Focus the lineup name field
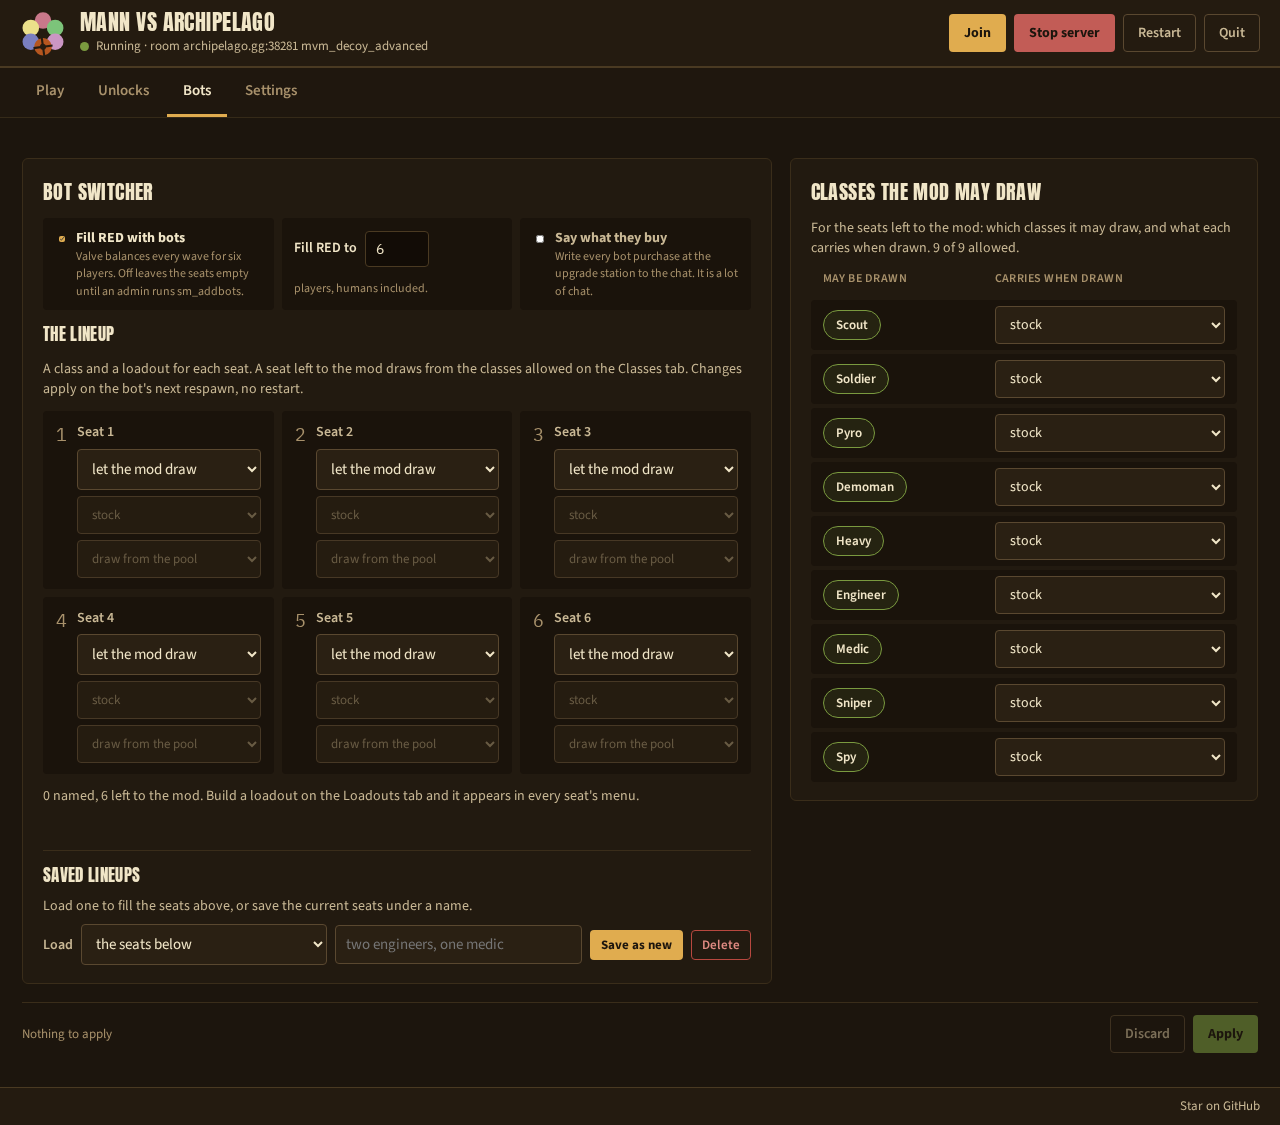 (x=458, y=945)
